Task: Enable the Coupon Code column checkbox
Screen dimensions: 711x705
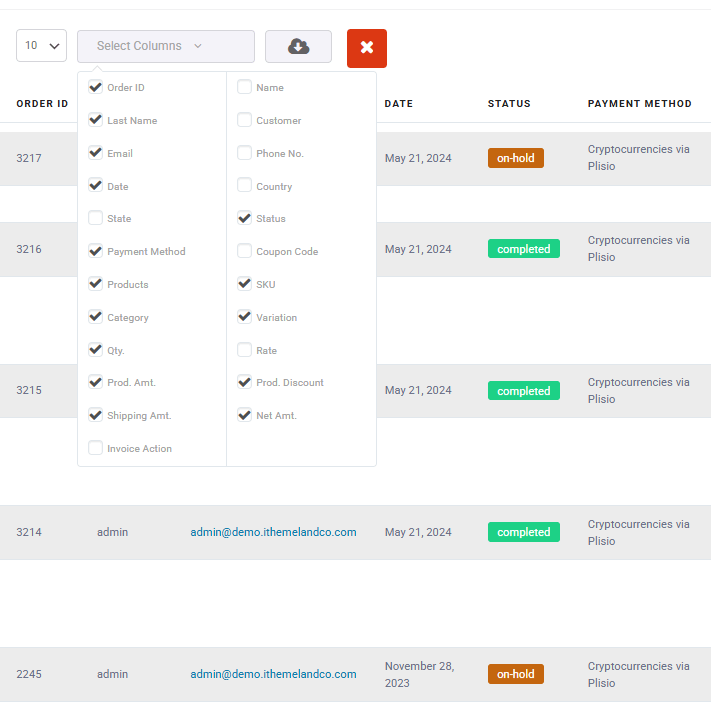Action: [x=244, y=251]
